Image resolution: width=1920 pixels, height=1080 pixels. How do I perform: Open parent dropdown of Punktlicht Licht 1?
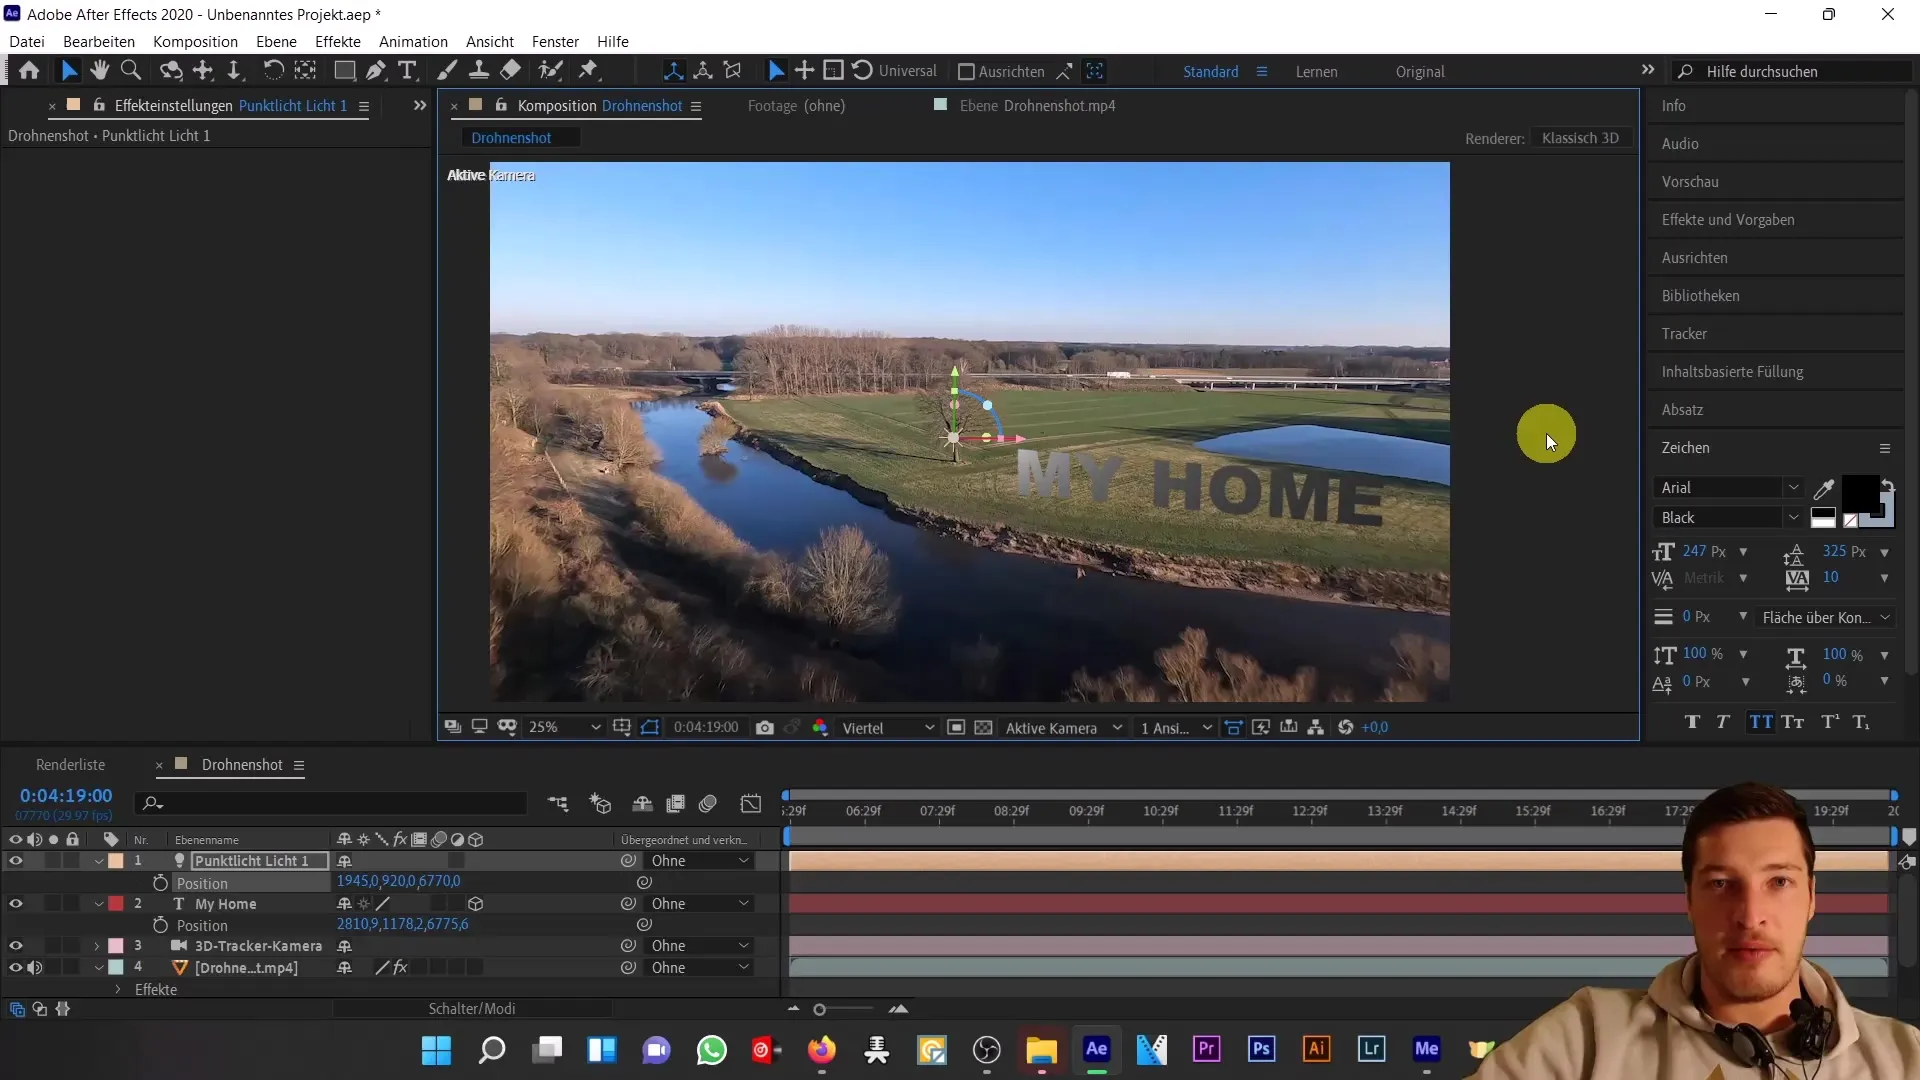(700, 861)
